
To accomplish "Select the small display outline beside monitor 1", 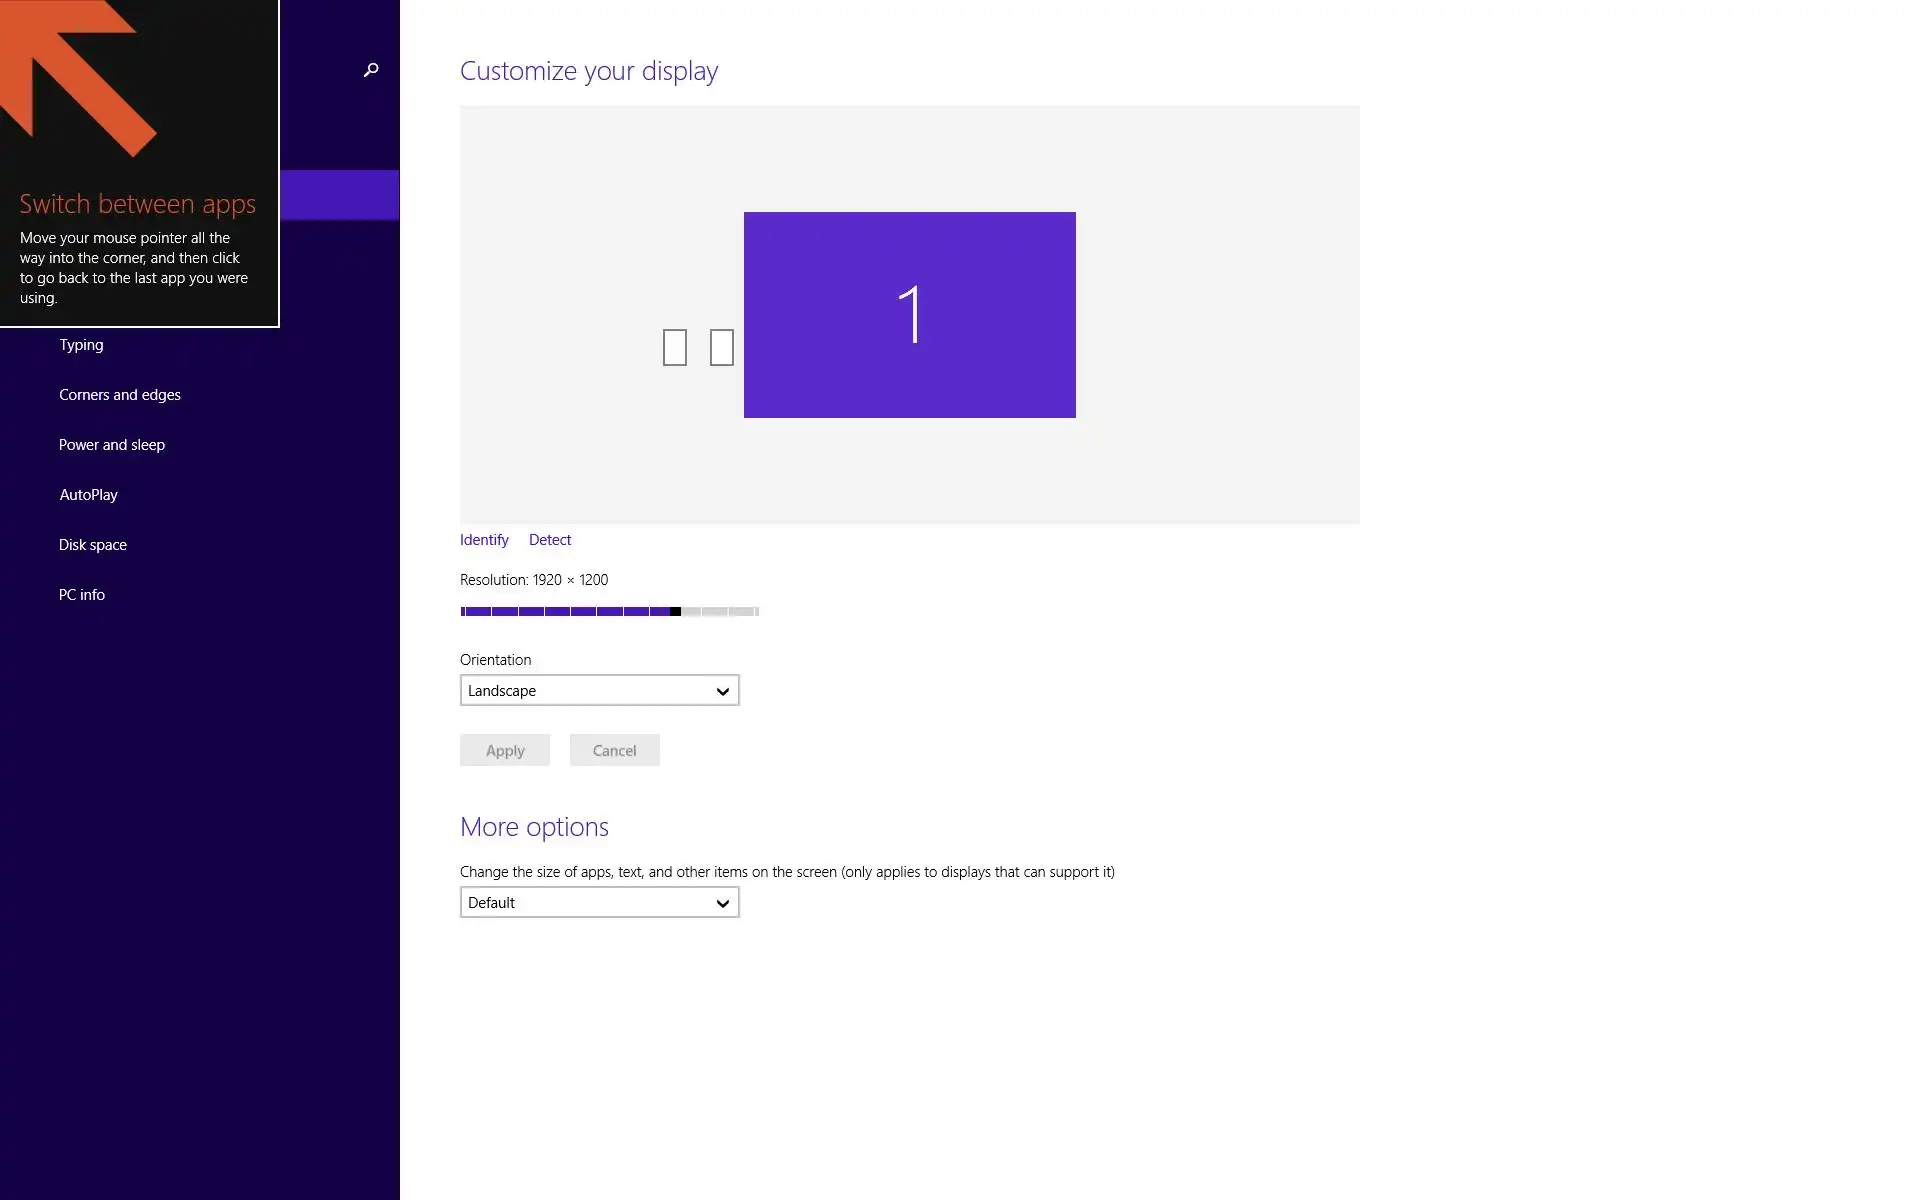I will [x=722, y=348].
